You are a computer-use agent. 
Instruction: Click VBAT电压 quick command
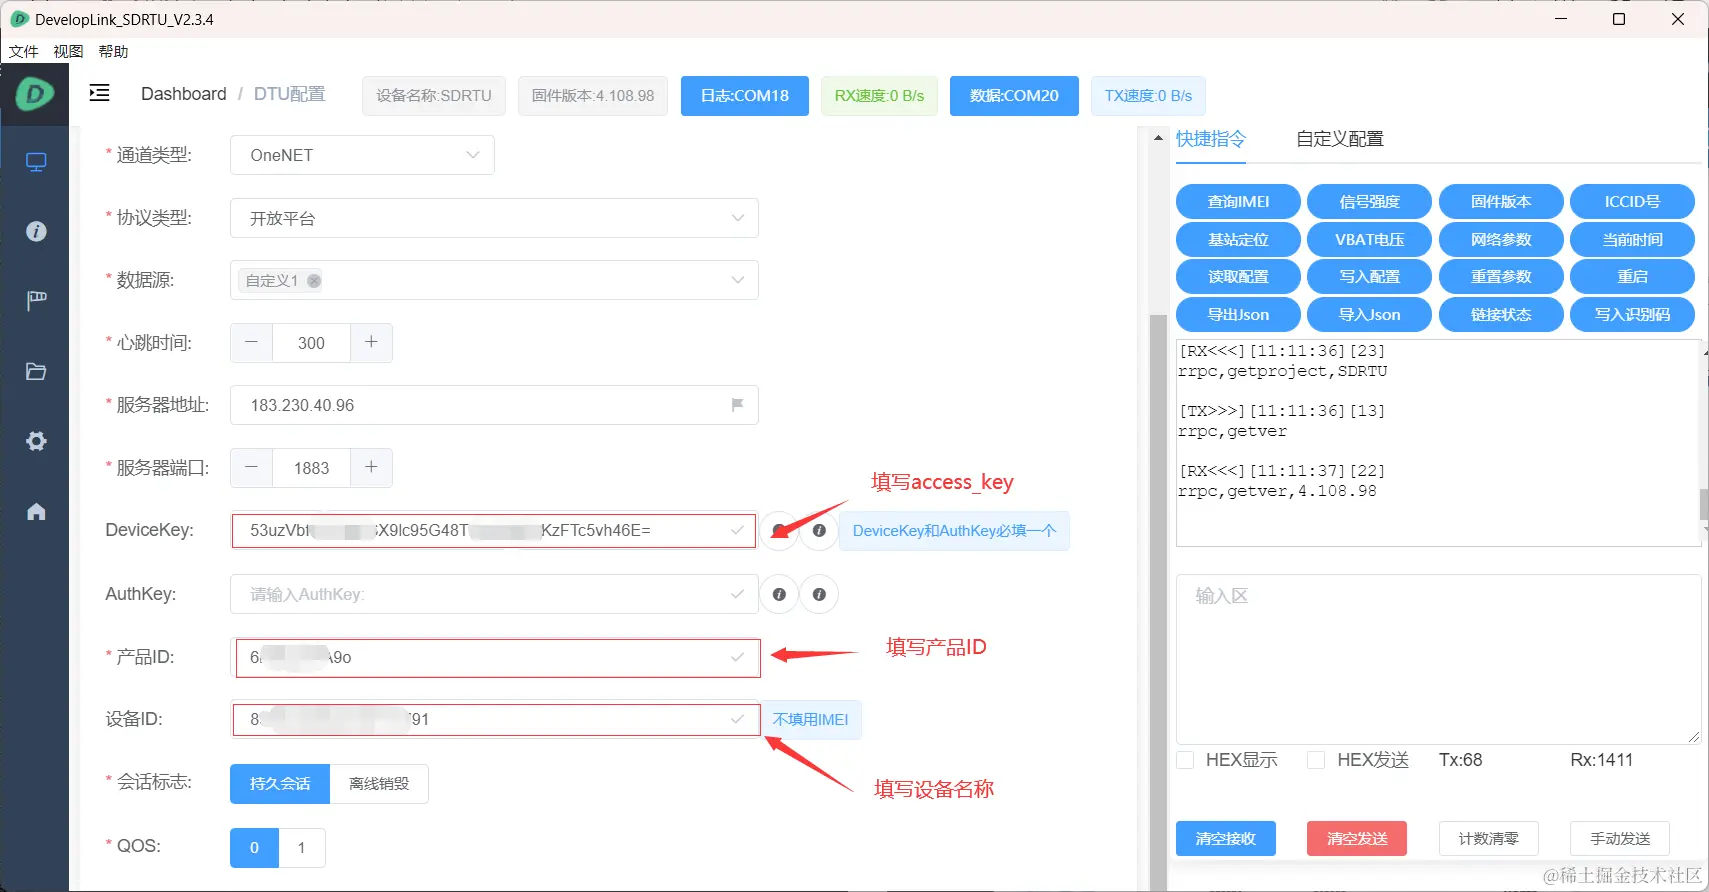click(1370, 240)
